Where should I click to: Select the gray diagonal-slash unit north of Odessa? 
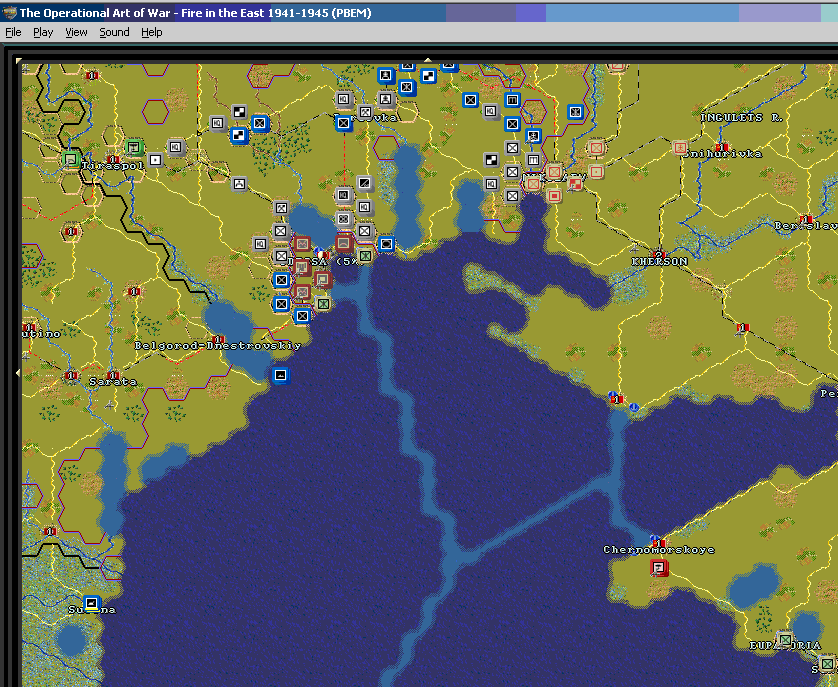(x=364, y=183)
